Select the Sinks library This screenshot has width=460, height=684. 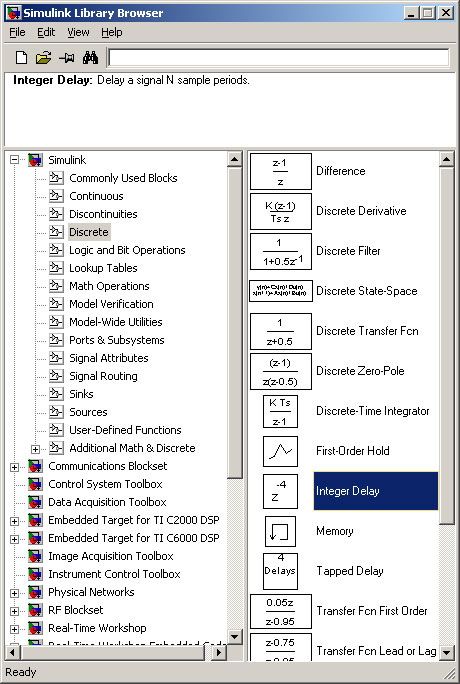tap(82, 394)
